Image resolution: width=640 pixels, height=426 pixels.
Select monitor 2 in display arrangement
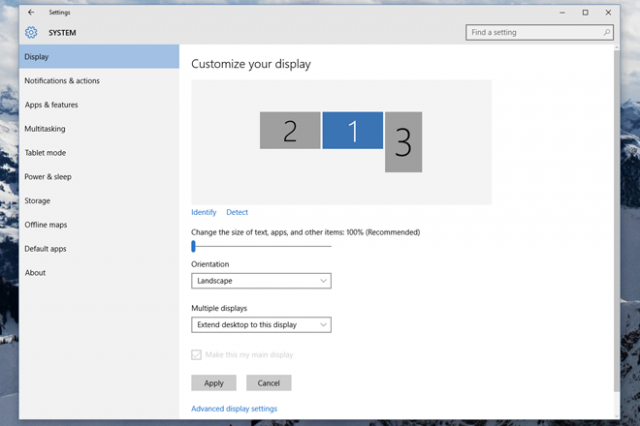[x=290, y=131]
